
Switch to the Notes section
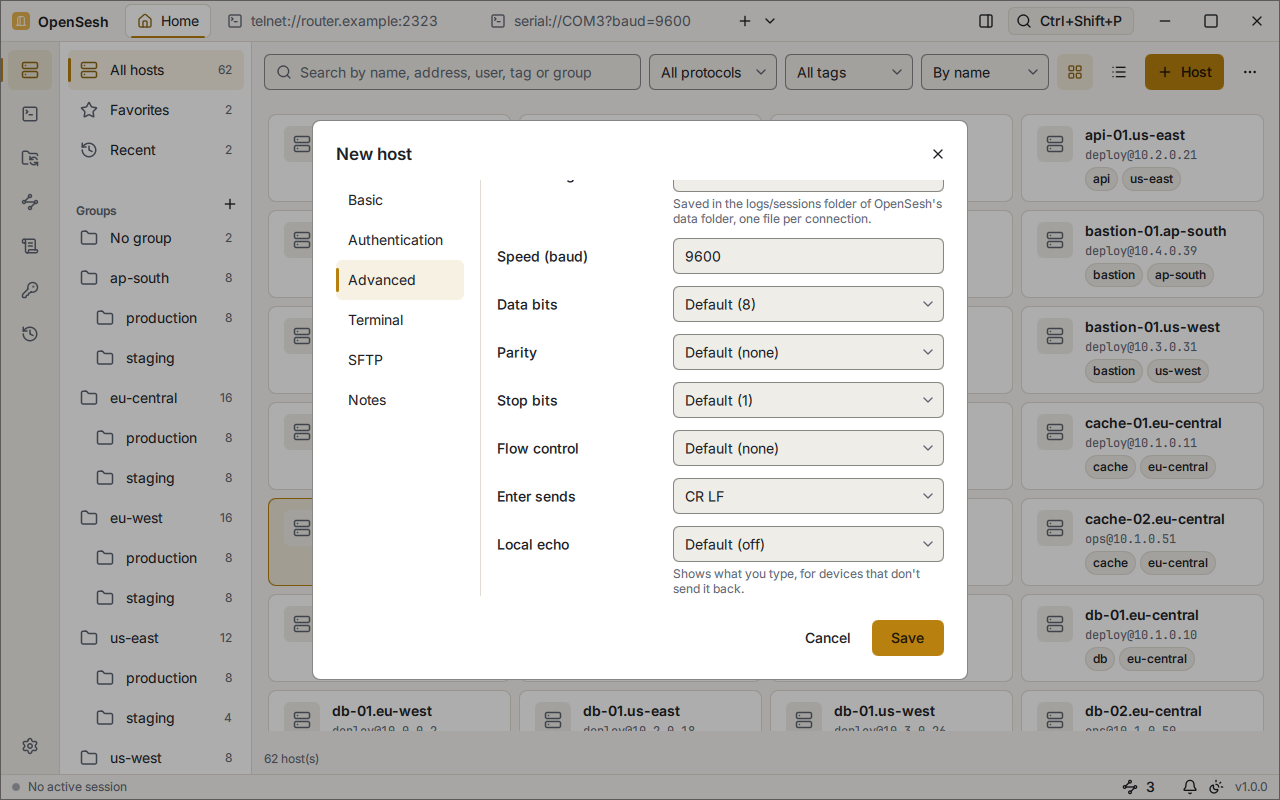(400, 400)
